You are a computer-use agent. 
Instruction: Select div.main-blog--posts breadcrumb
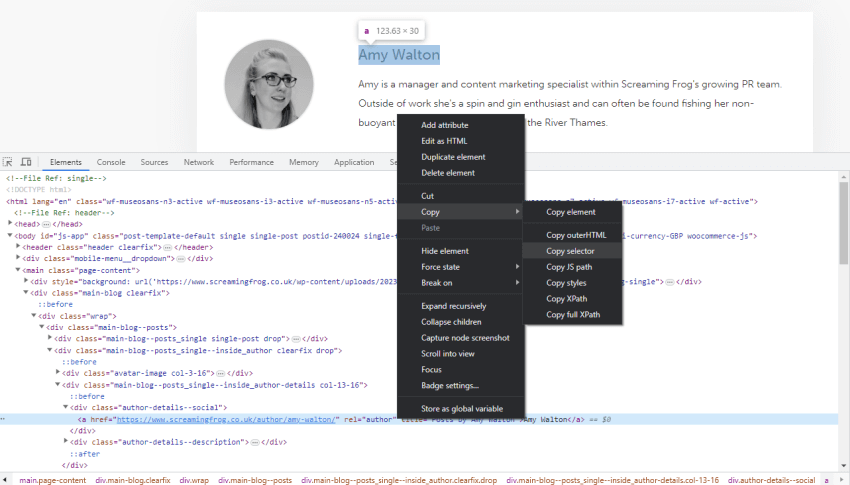pyautogui.click(x=255, y=480)
